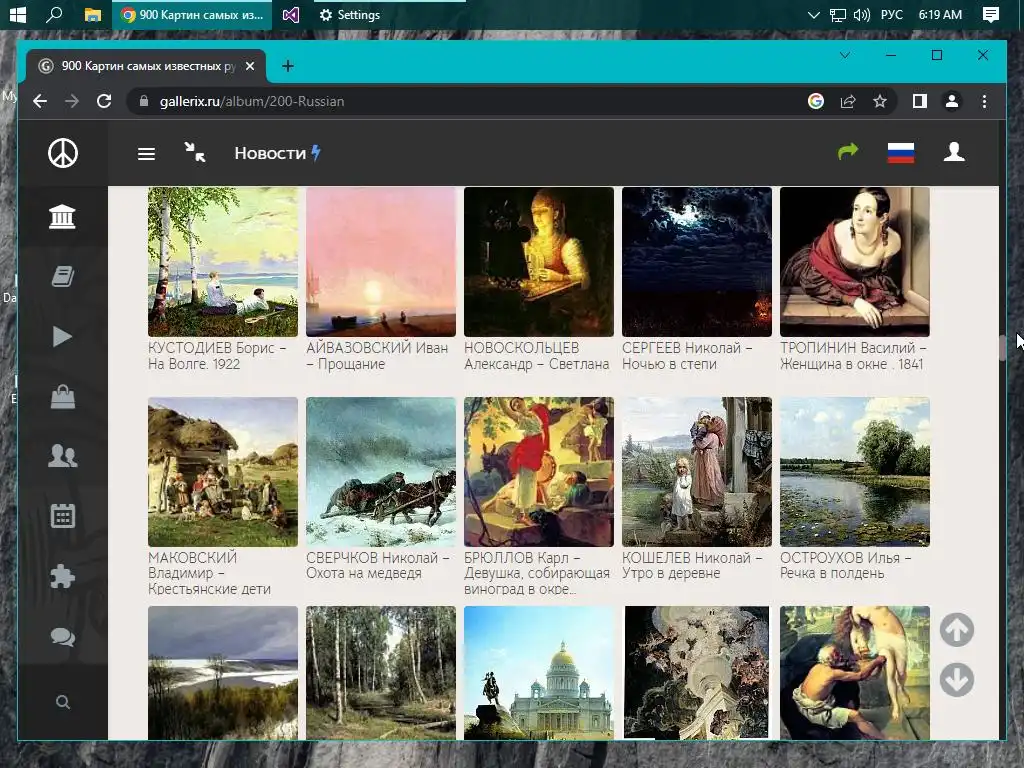
Task: Open Тропинин Женщина в окне thumbnail
Action: click(855, 262)
